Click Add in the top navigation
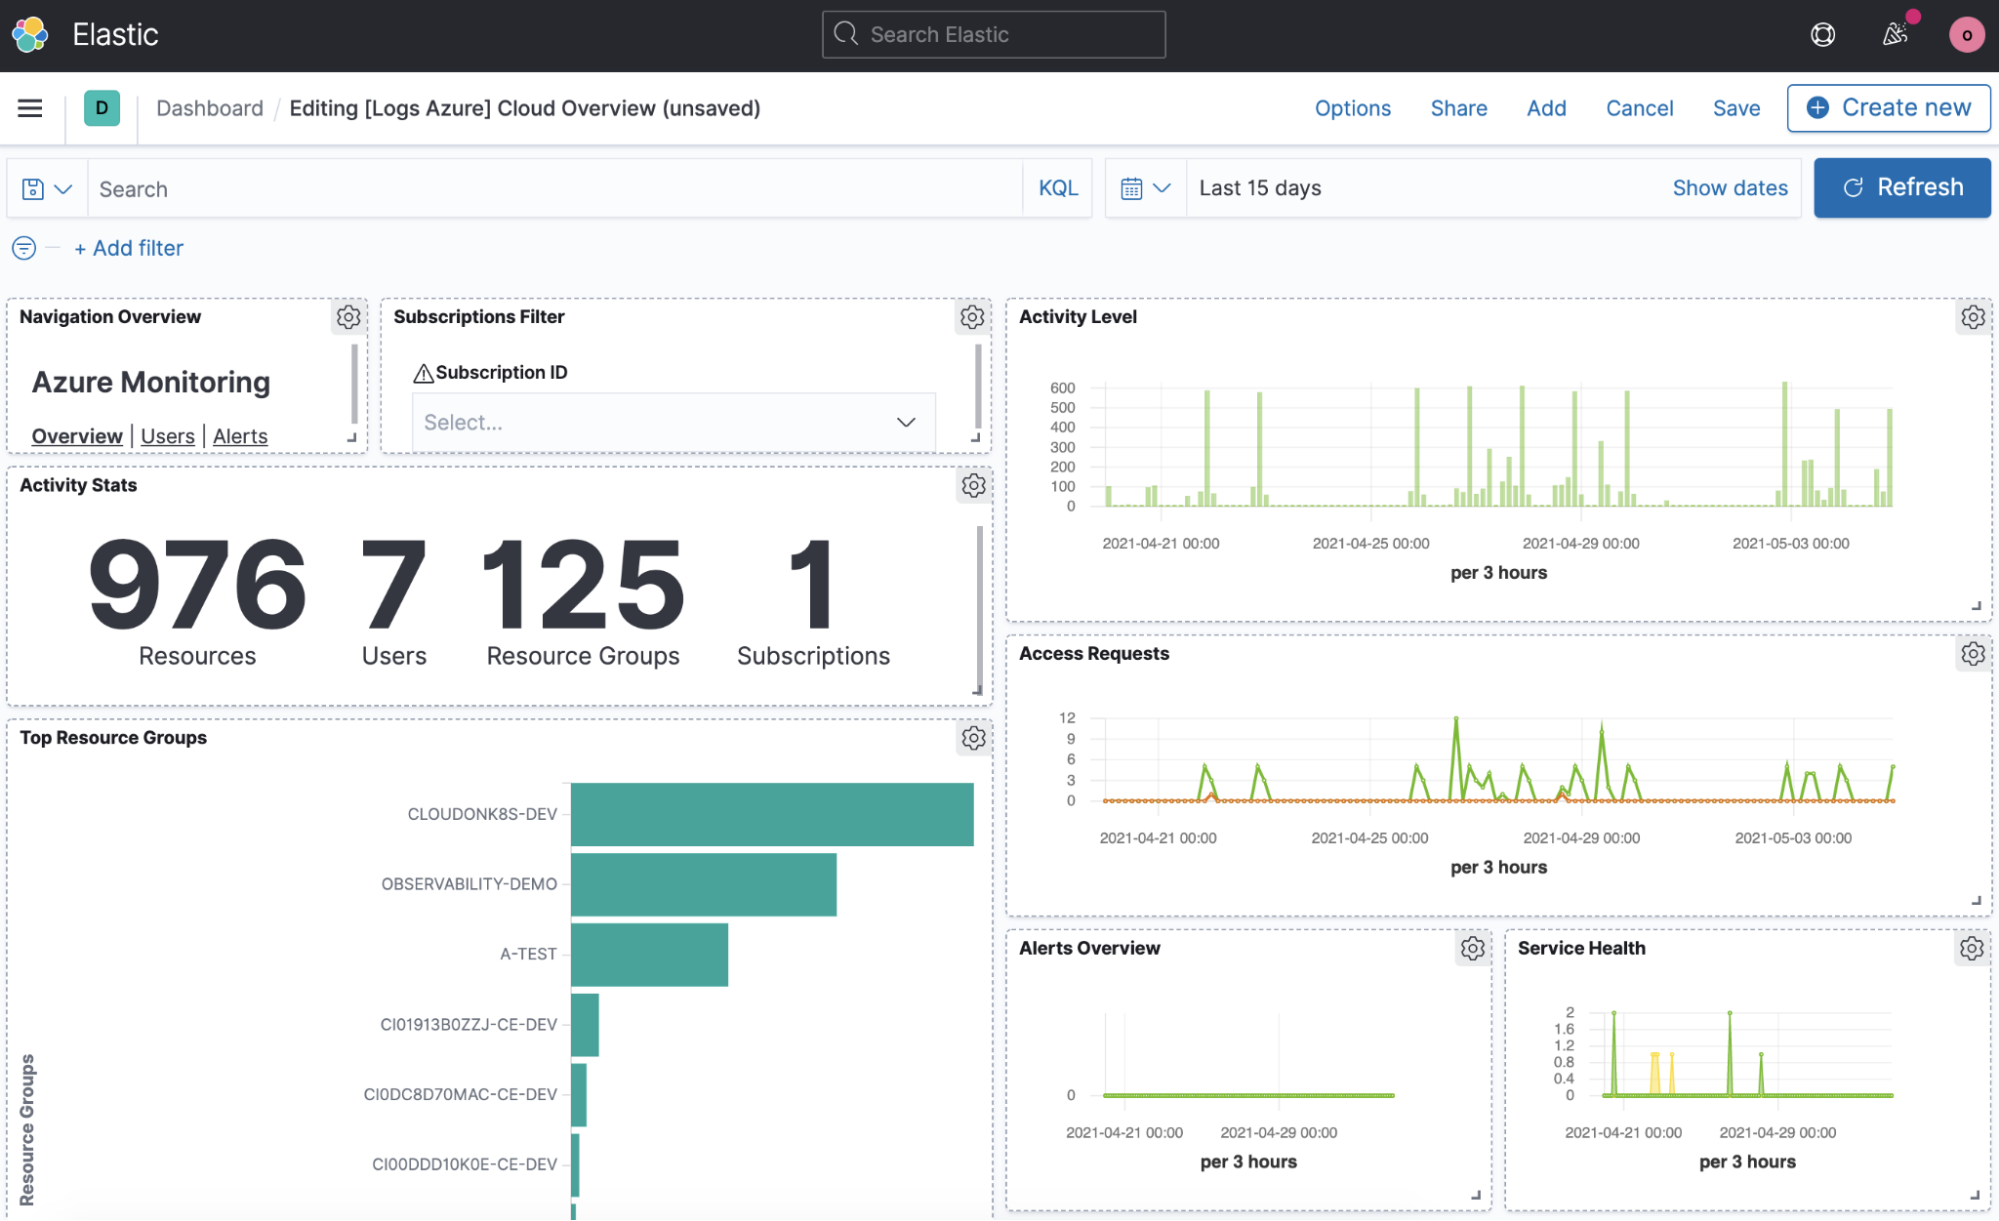 pos(1546,108)
